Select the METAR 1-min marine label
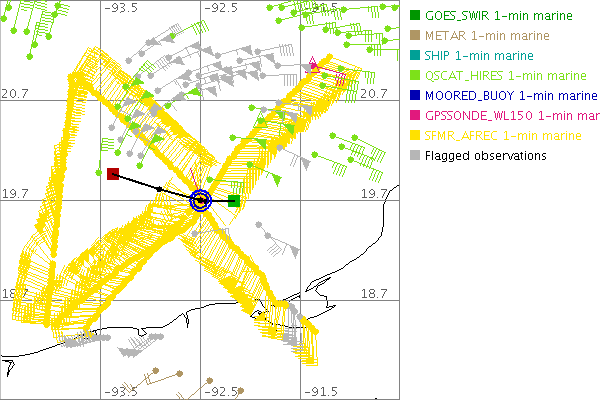The height and width of the screenshot is (400, 600). (484, 36)
